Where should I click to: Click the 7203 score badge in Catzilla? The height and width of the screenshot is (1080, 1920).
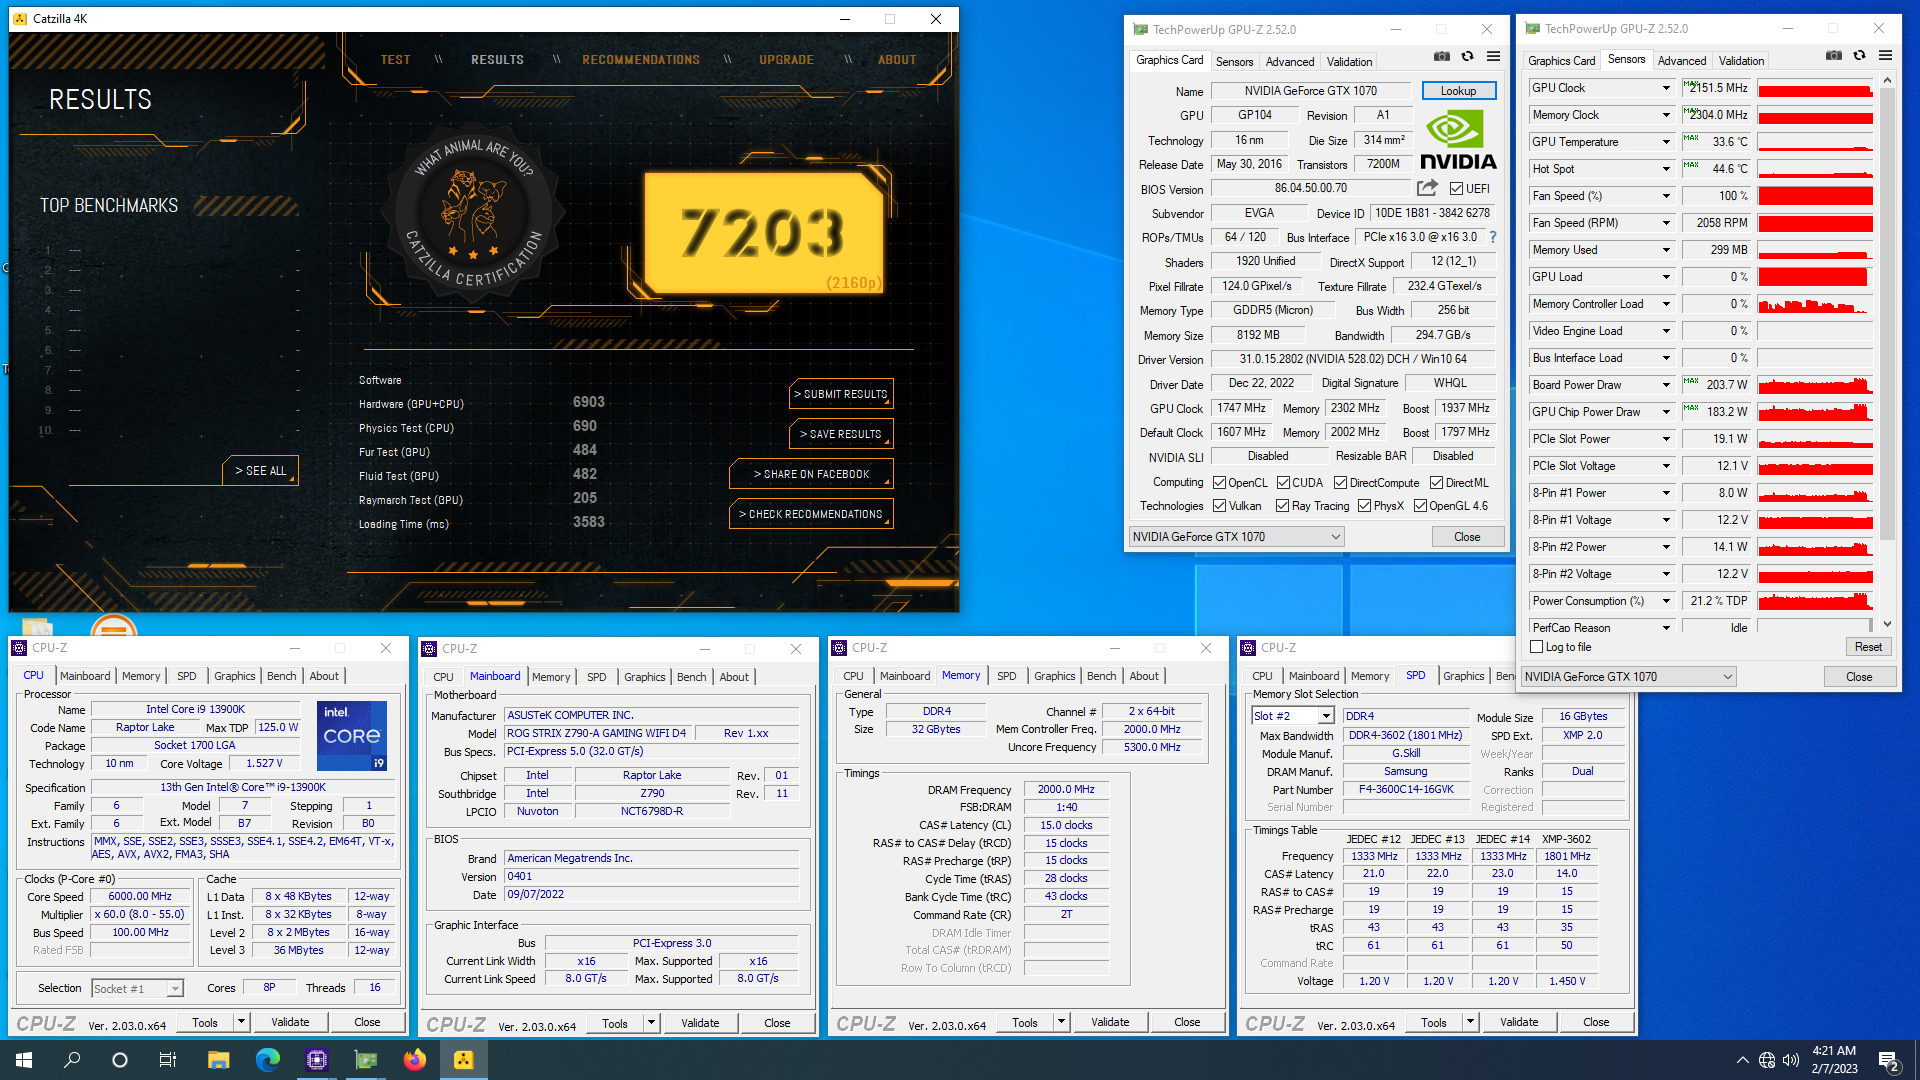pos(765,234)
